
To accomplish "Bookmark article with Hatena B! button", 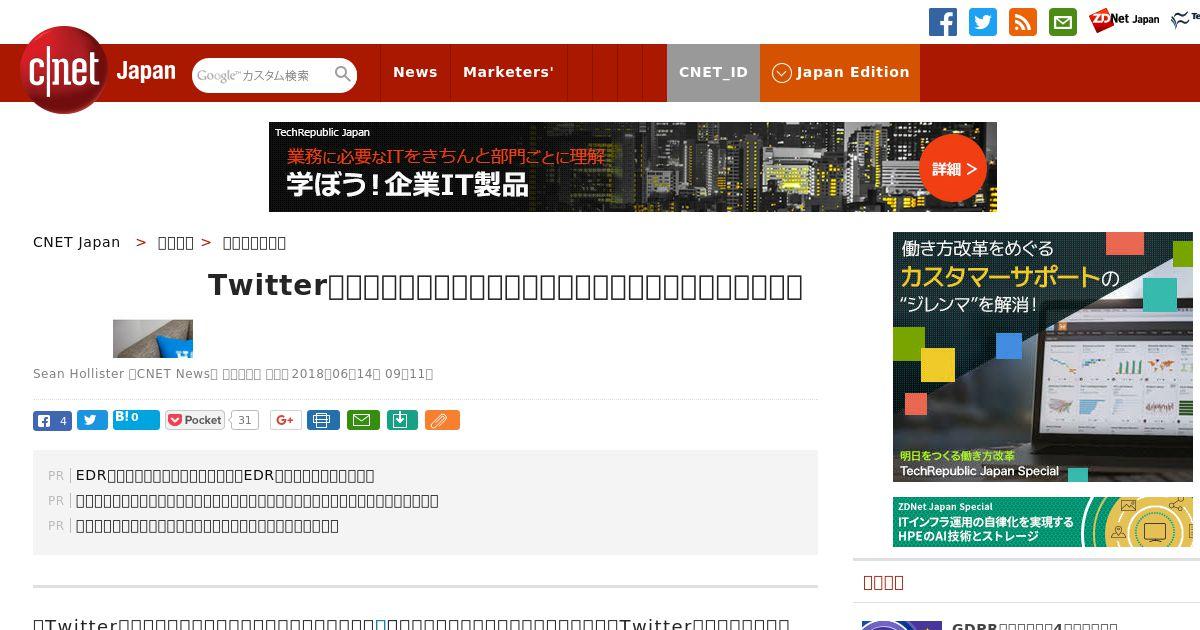I will [136, 419].
